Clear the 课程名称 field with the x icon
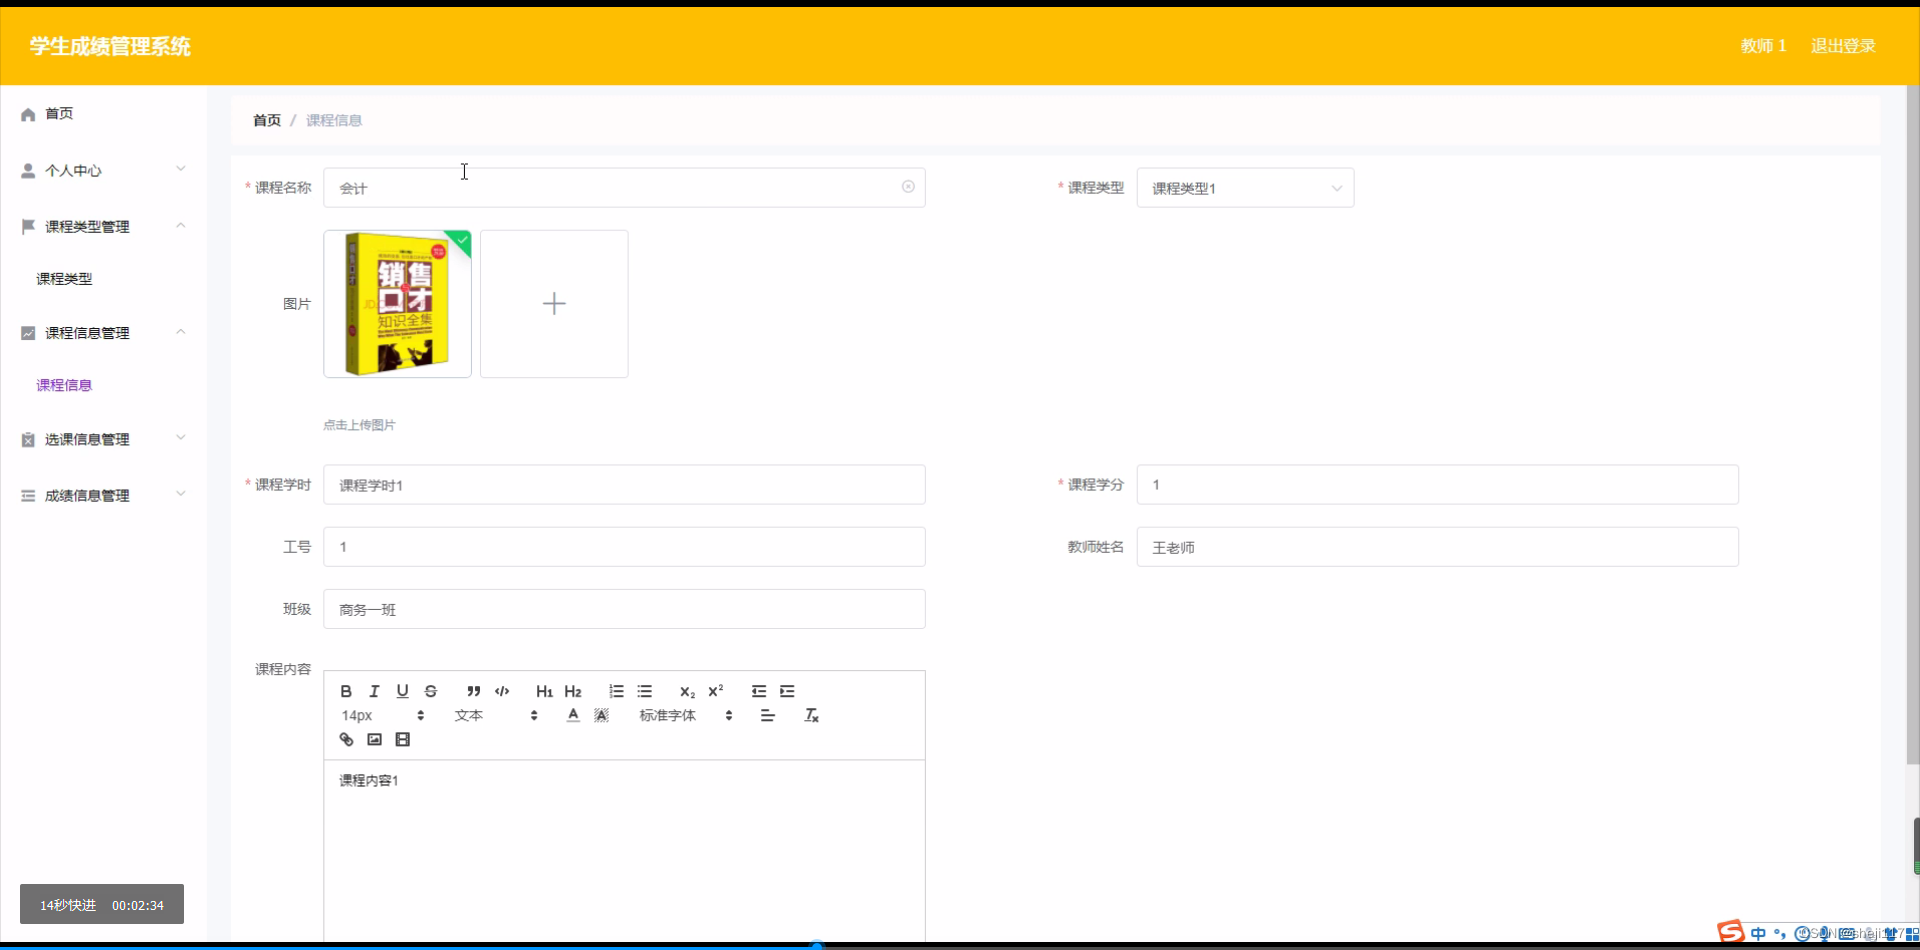Viewport: 1920px width, 950px height. [x=908, y=187]
